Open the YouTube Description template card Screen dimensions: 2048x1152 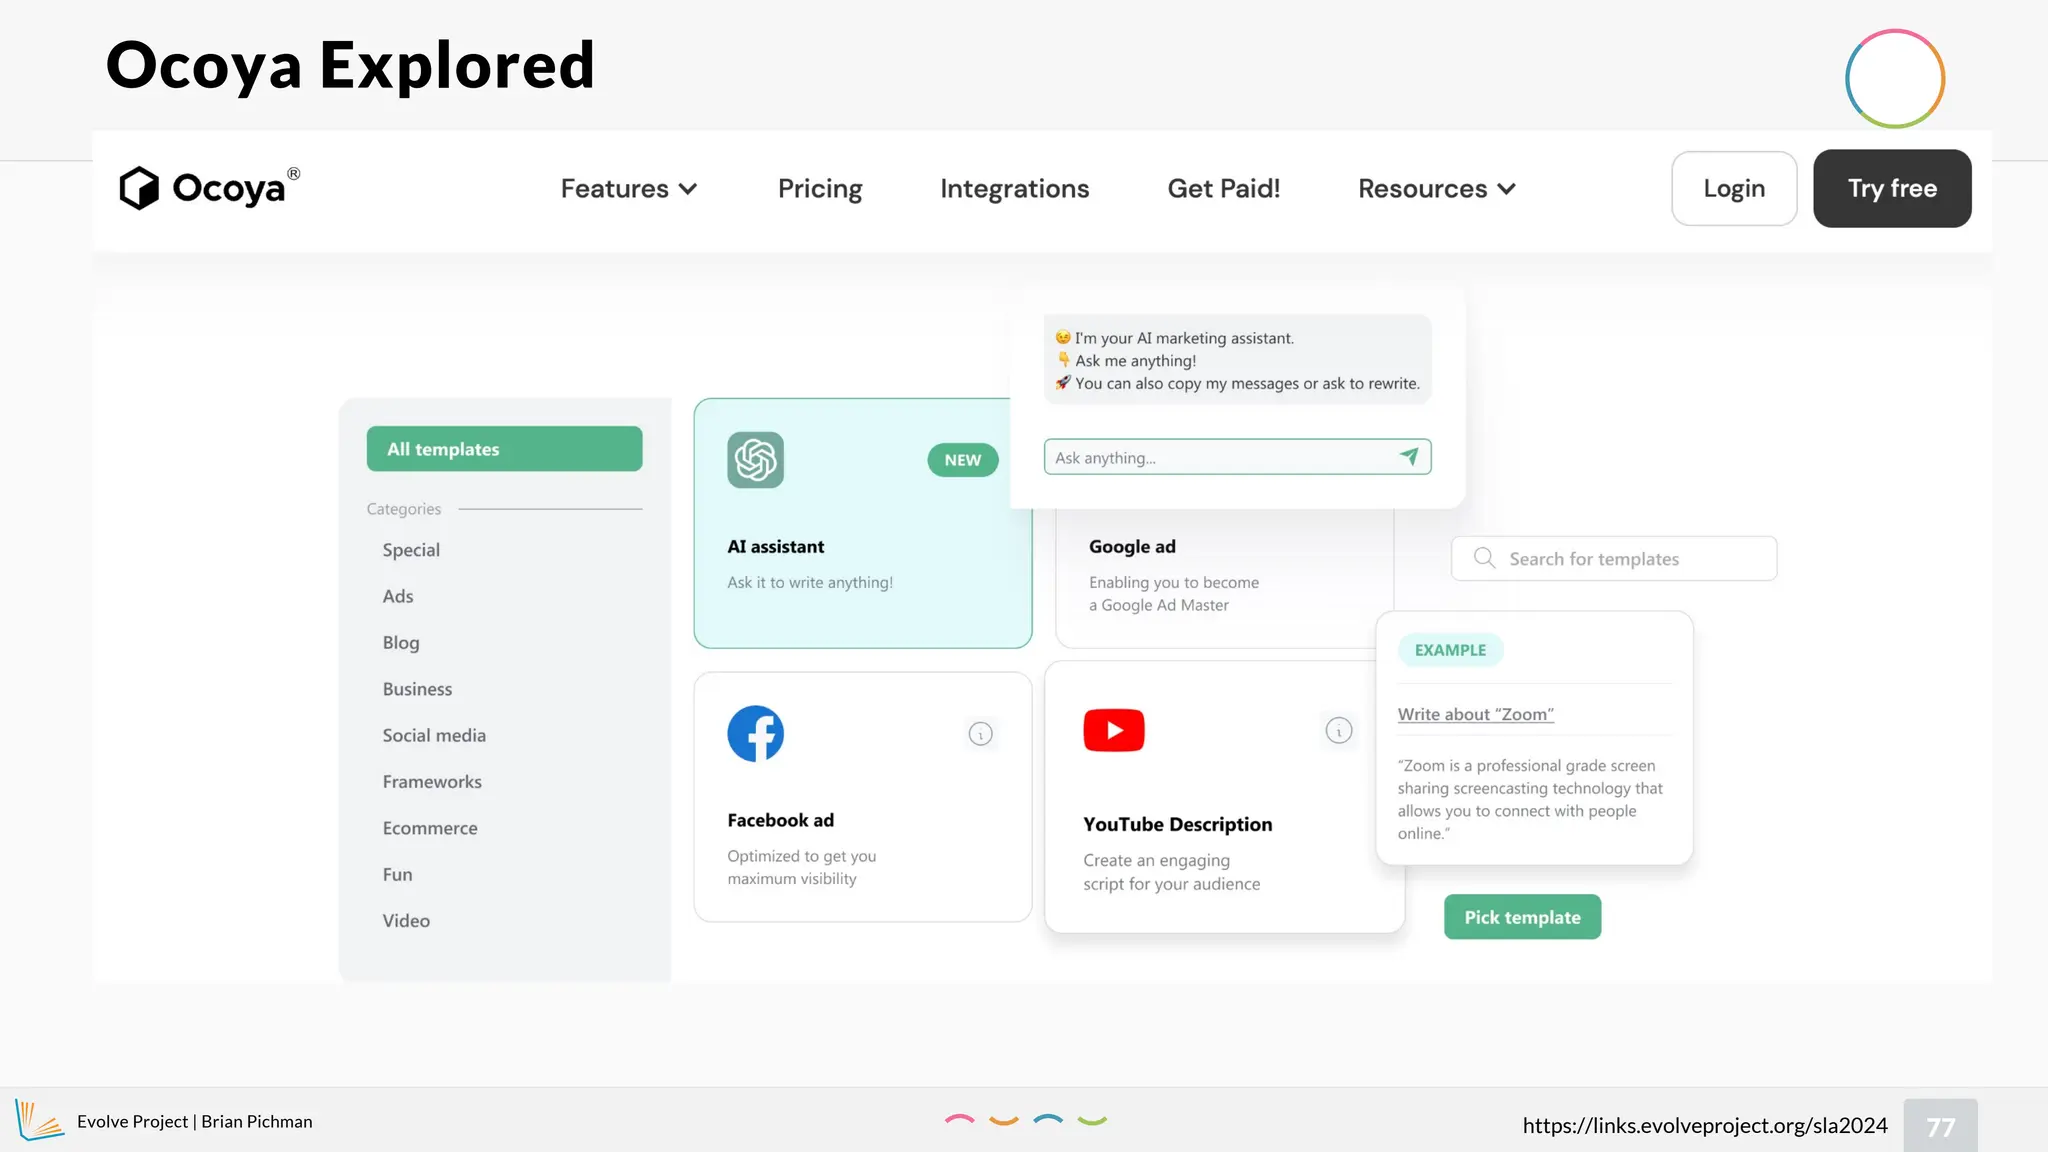[1224, 797]
